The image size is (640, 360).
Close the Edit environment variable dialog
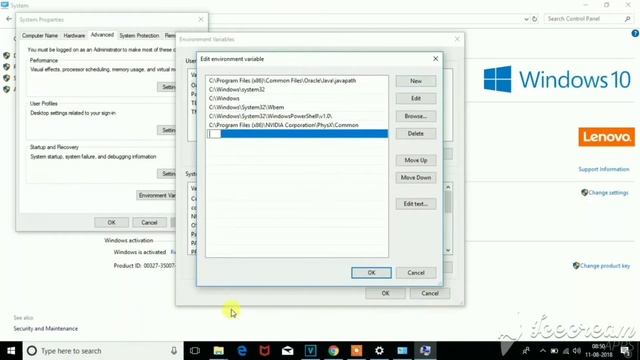pyautogui.click(x=436, y=59)
